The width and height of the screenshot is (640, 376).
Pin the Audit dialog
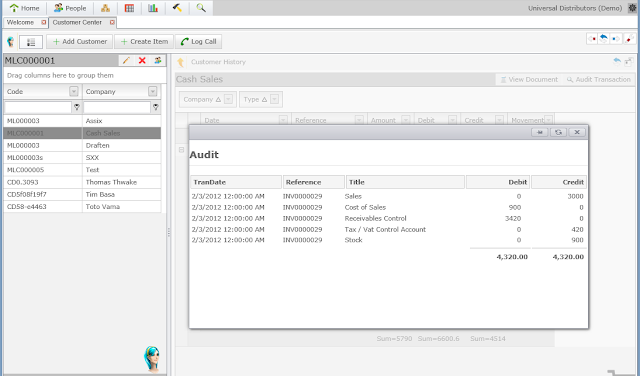(540, 132)
